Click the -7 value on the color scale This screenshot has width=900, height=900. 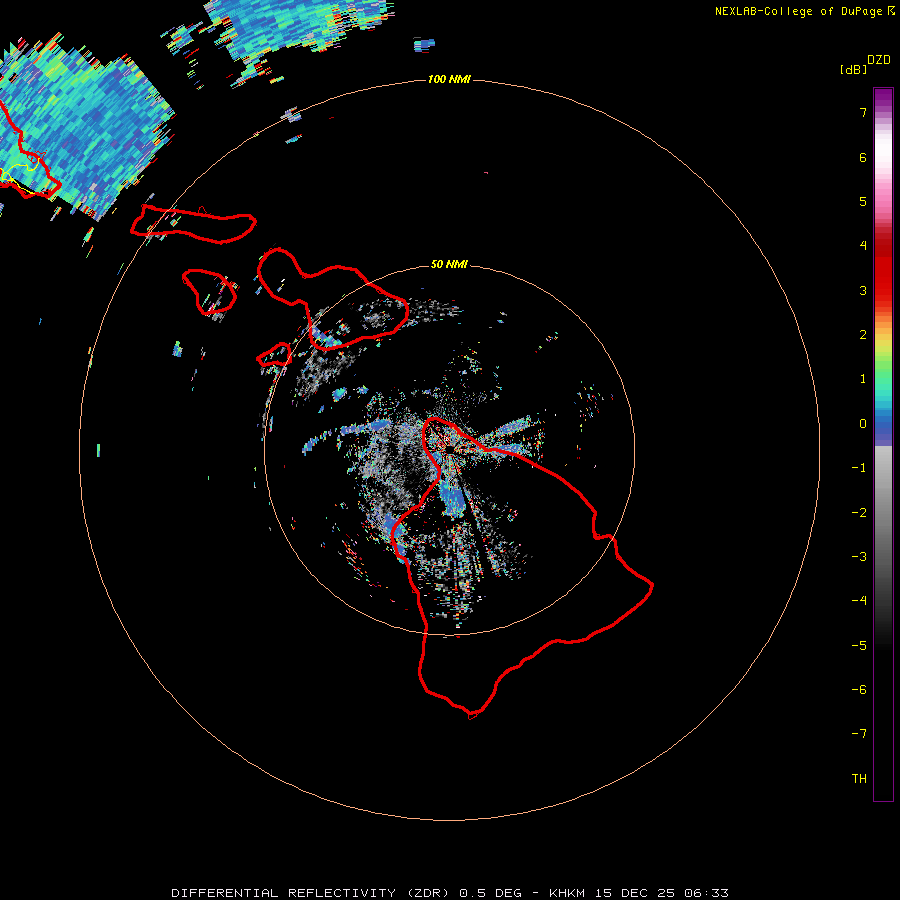coord(859,734)
